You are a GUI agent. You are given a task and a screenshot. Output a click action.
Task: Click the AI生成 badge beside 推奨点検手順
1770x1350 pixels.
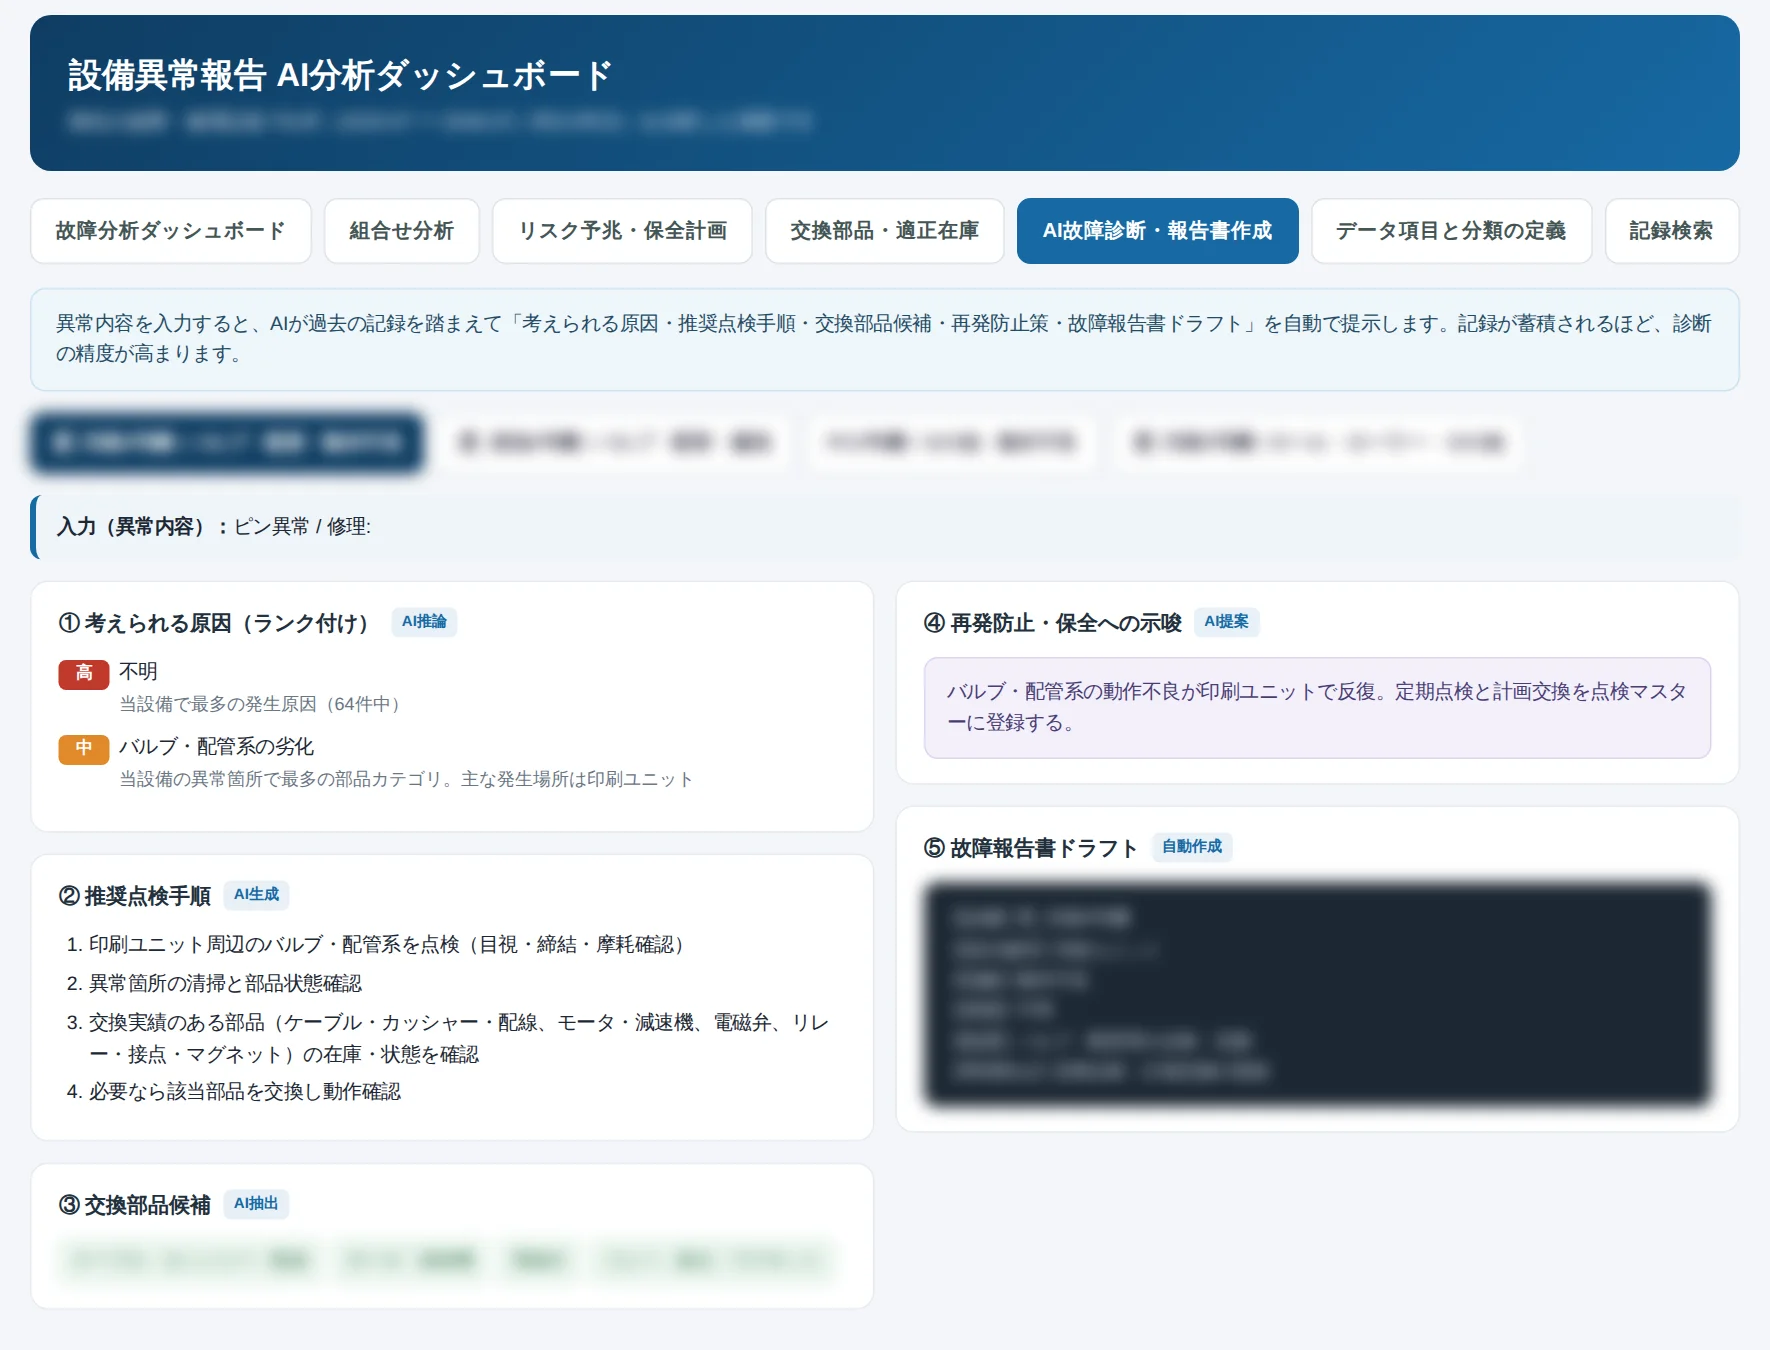[x=257, y=895]
